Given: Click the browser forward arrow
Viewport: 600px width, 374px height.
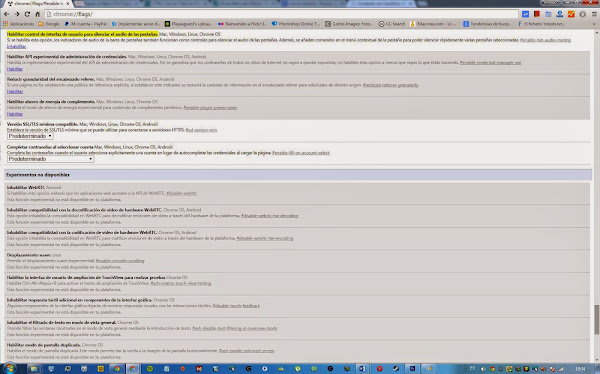Looking at the screenshot, I should coord(17,14).
